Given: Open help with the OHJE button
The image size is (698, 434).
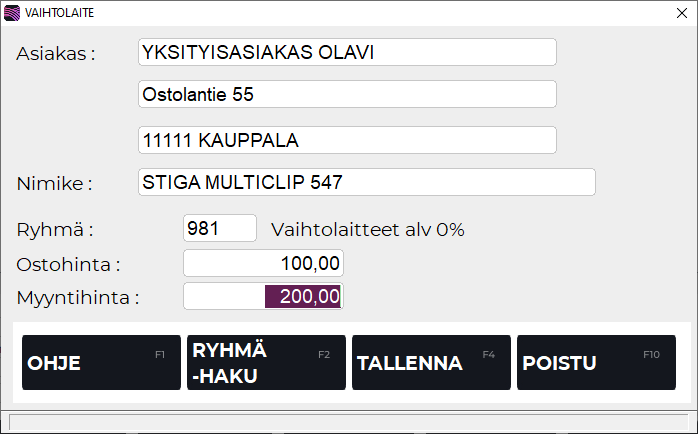Looking at the screenshot, I should pos(101,363).
